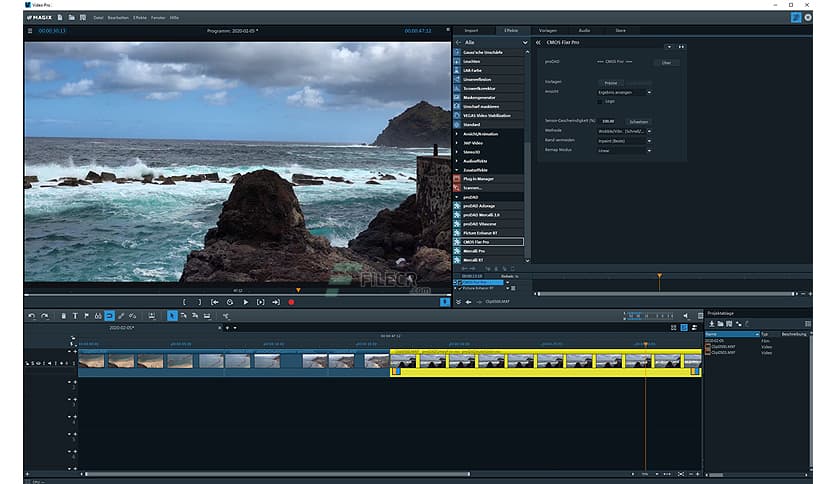Click the playhead marker in keyframe timeline

click(x=660, y=276)
